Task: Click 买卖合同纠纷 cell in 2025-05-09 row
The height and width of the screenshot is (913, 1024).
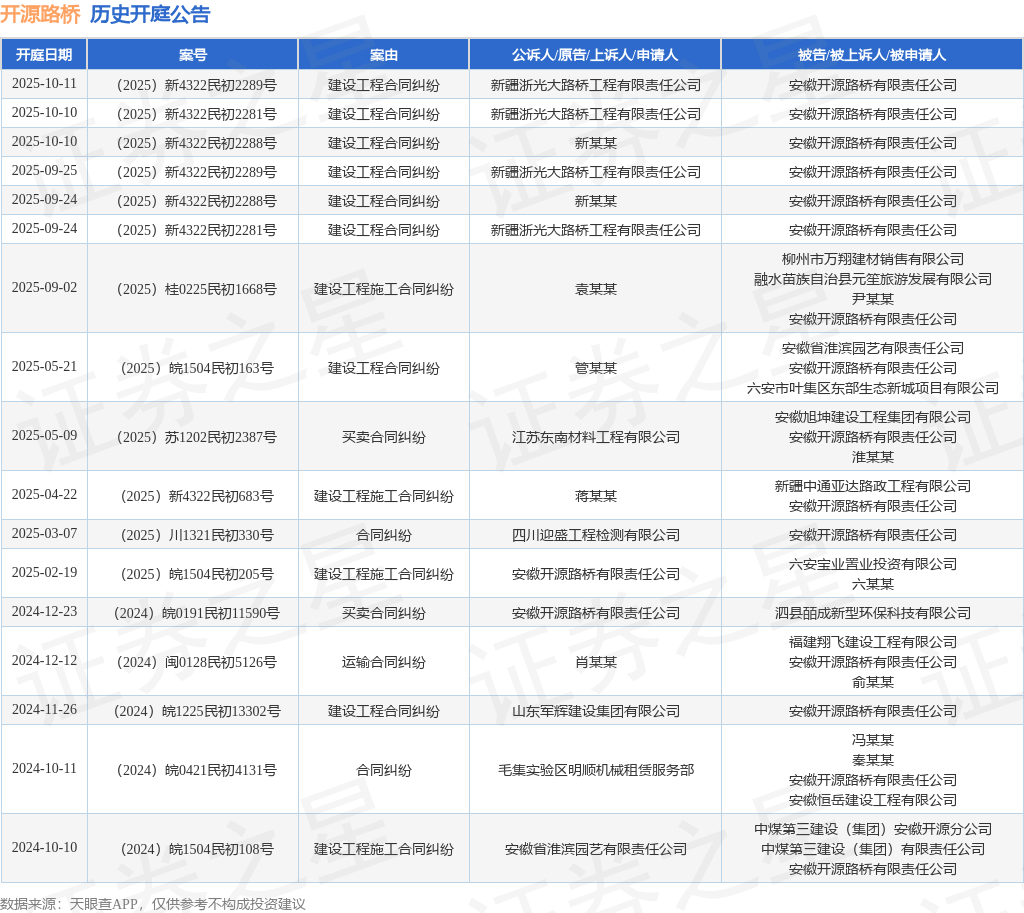Action: pyautogui.click(x=383, y=437)
